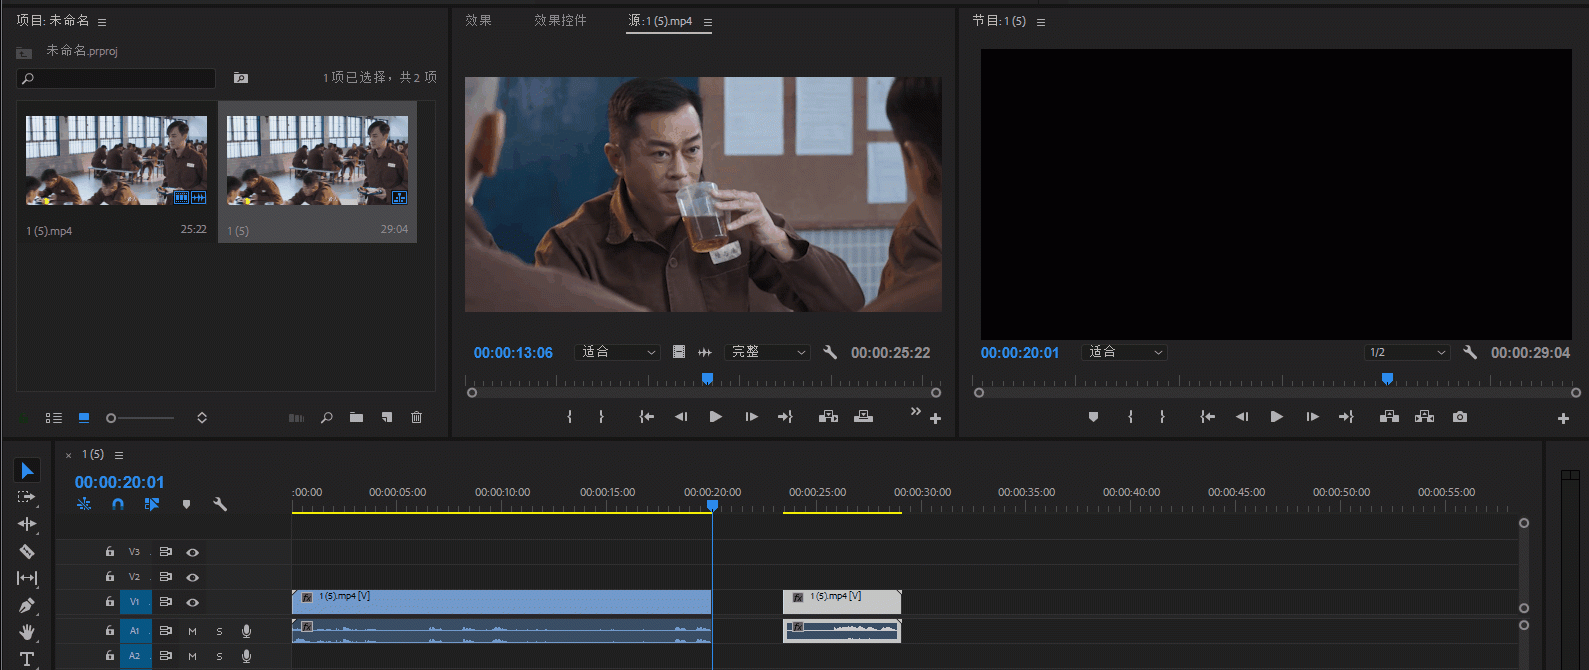
Task: Open the timeline sequence panel menu
Action: [119, 455]
